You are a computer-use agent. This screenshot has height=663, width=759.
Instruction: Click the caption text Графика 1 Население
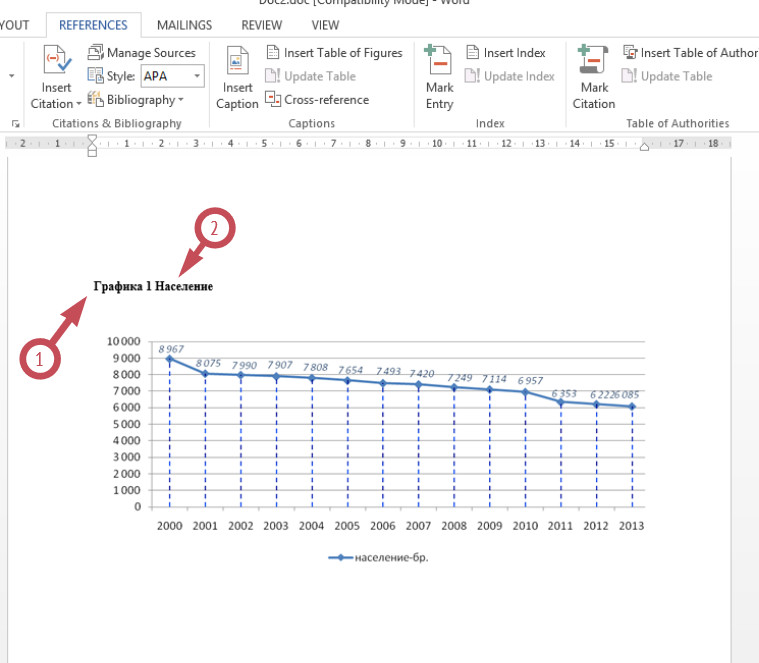coord(153,286)
